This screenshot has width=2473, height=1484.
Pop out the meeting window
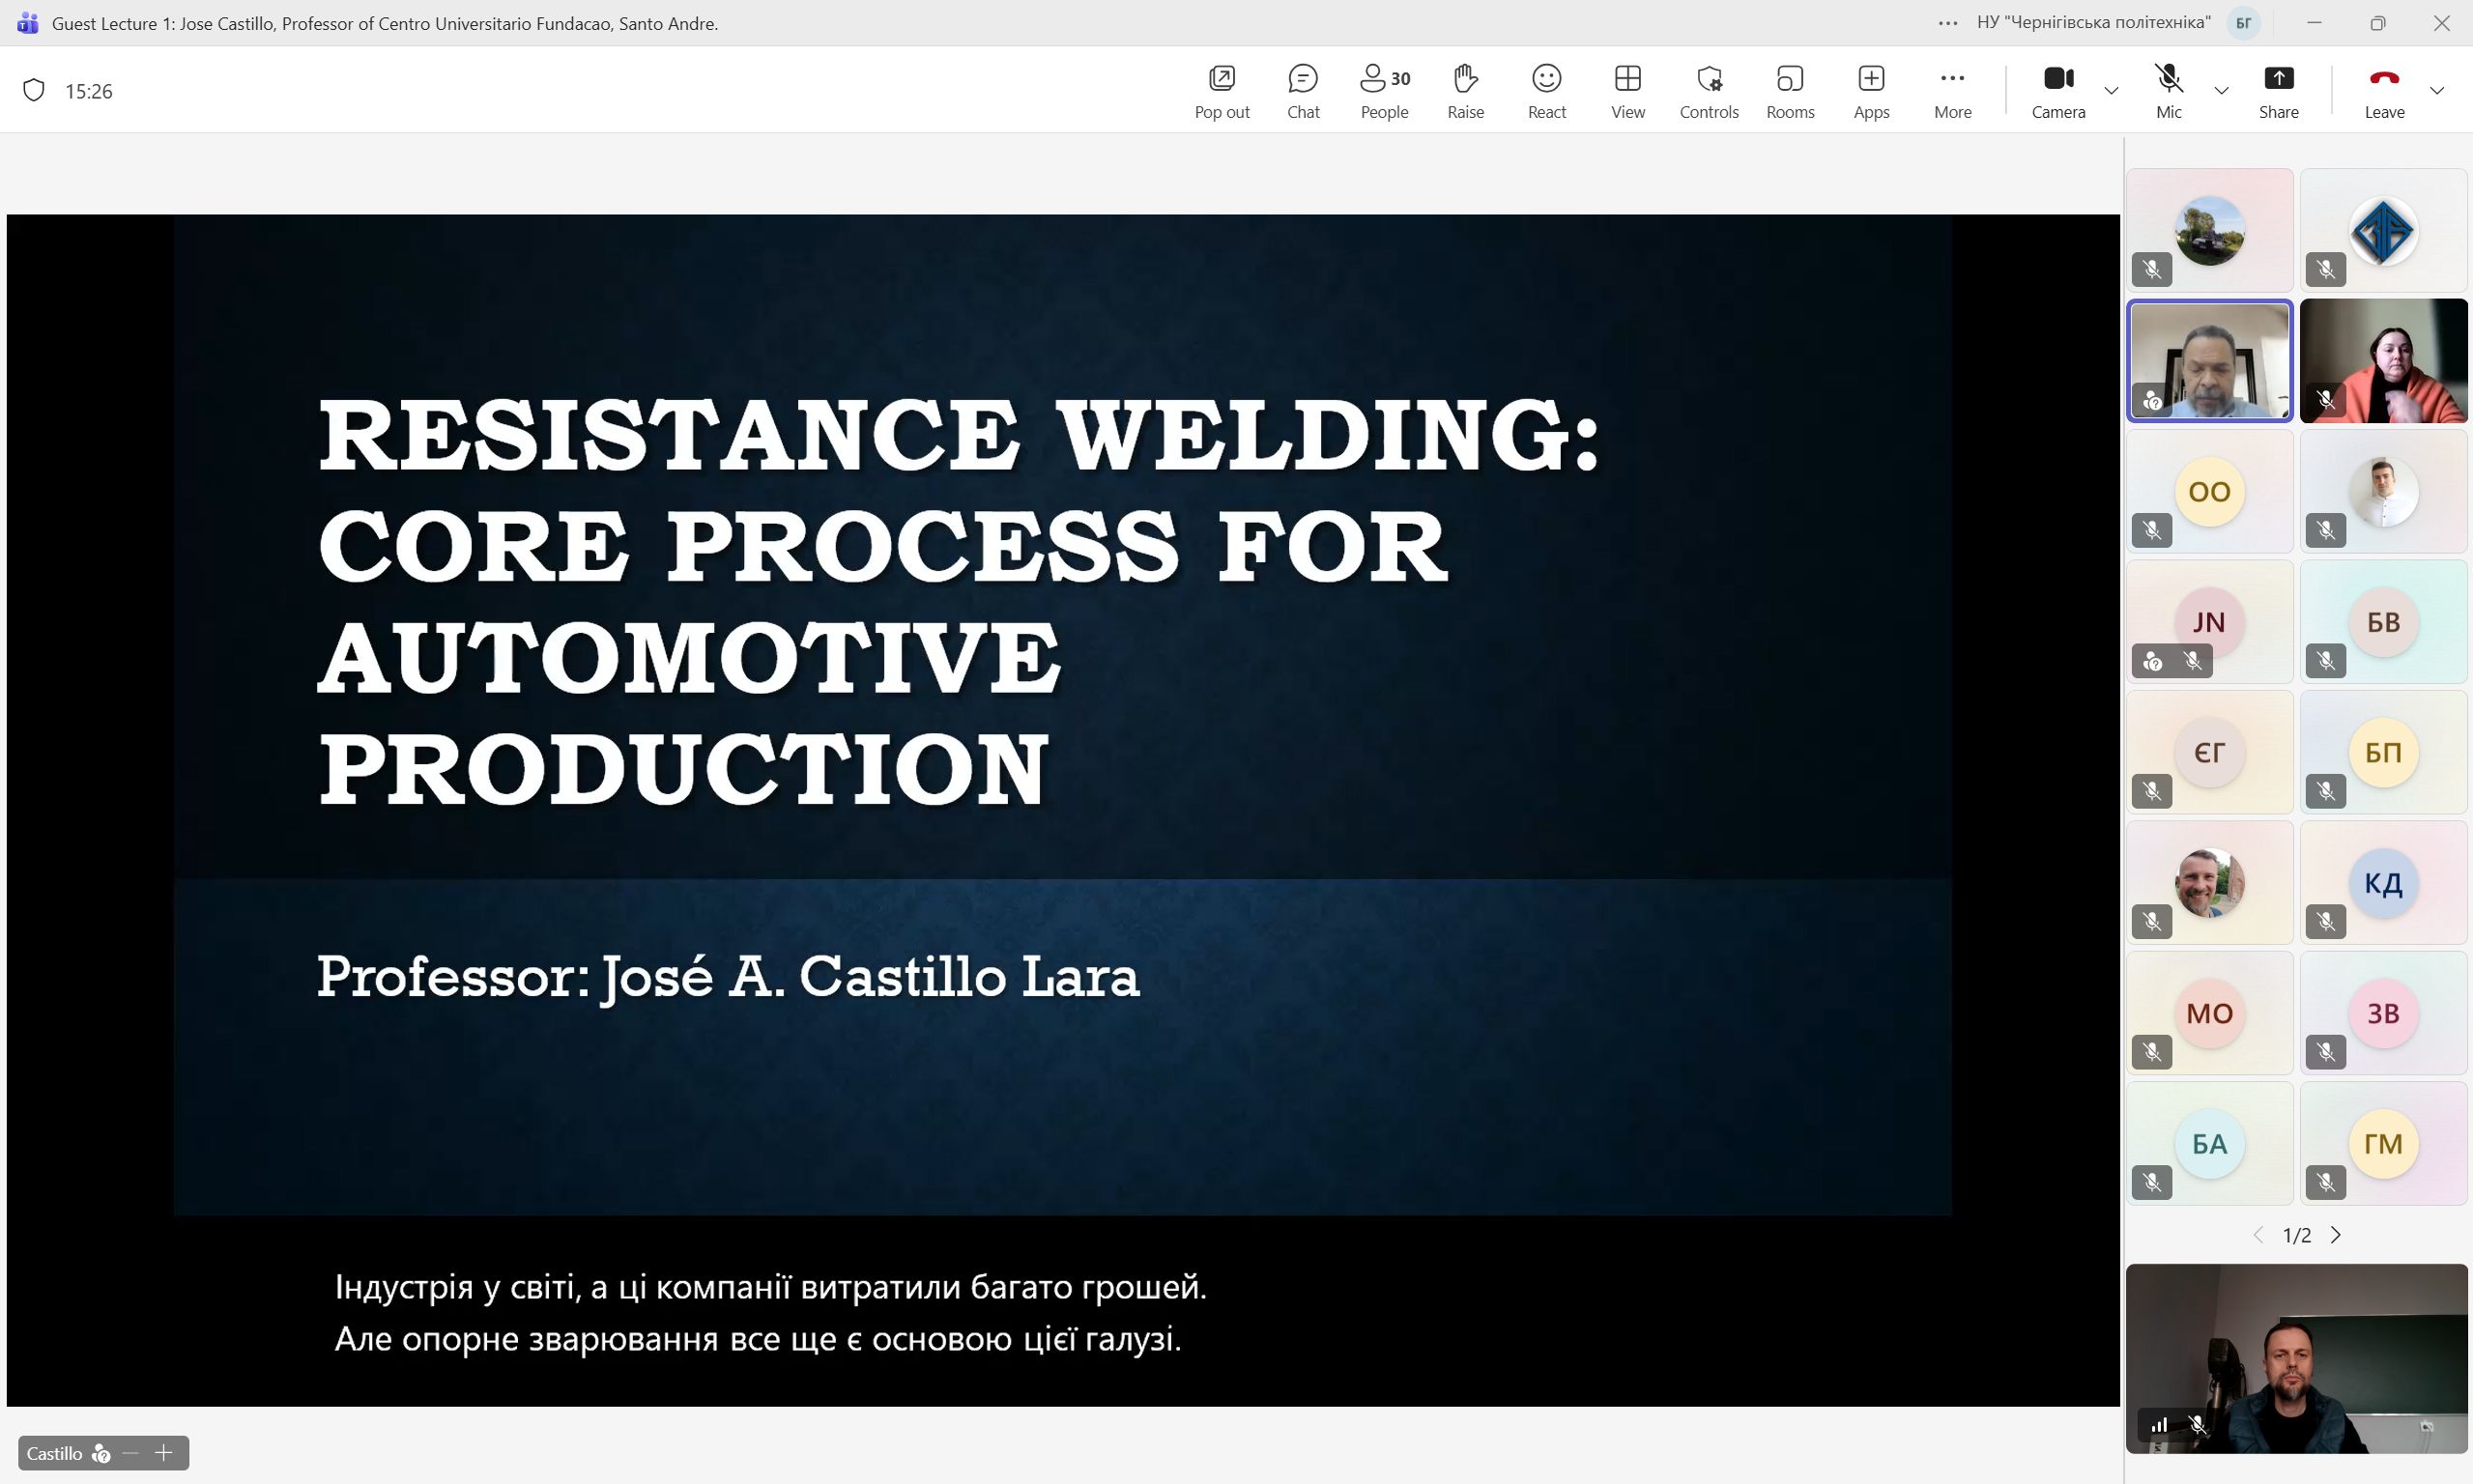tap(1221, 90)
